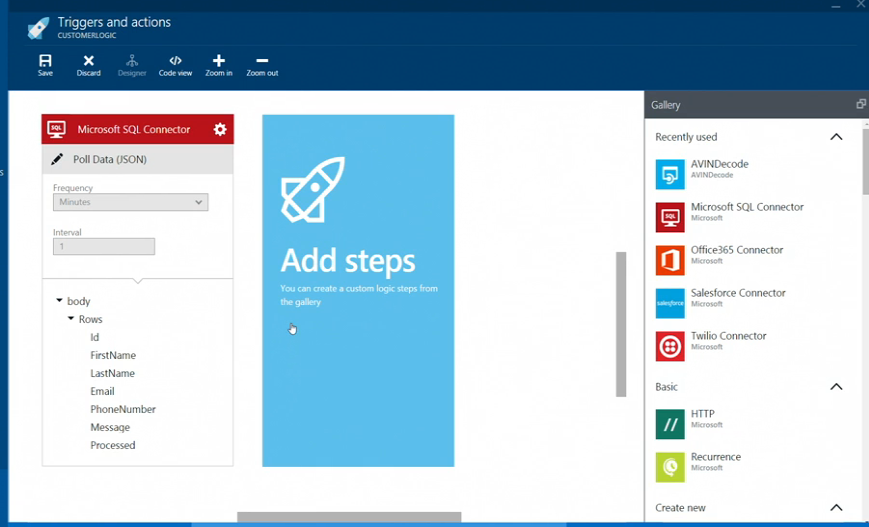Select the LastName field
869x527 pixels.
coord(113,373)
